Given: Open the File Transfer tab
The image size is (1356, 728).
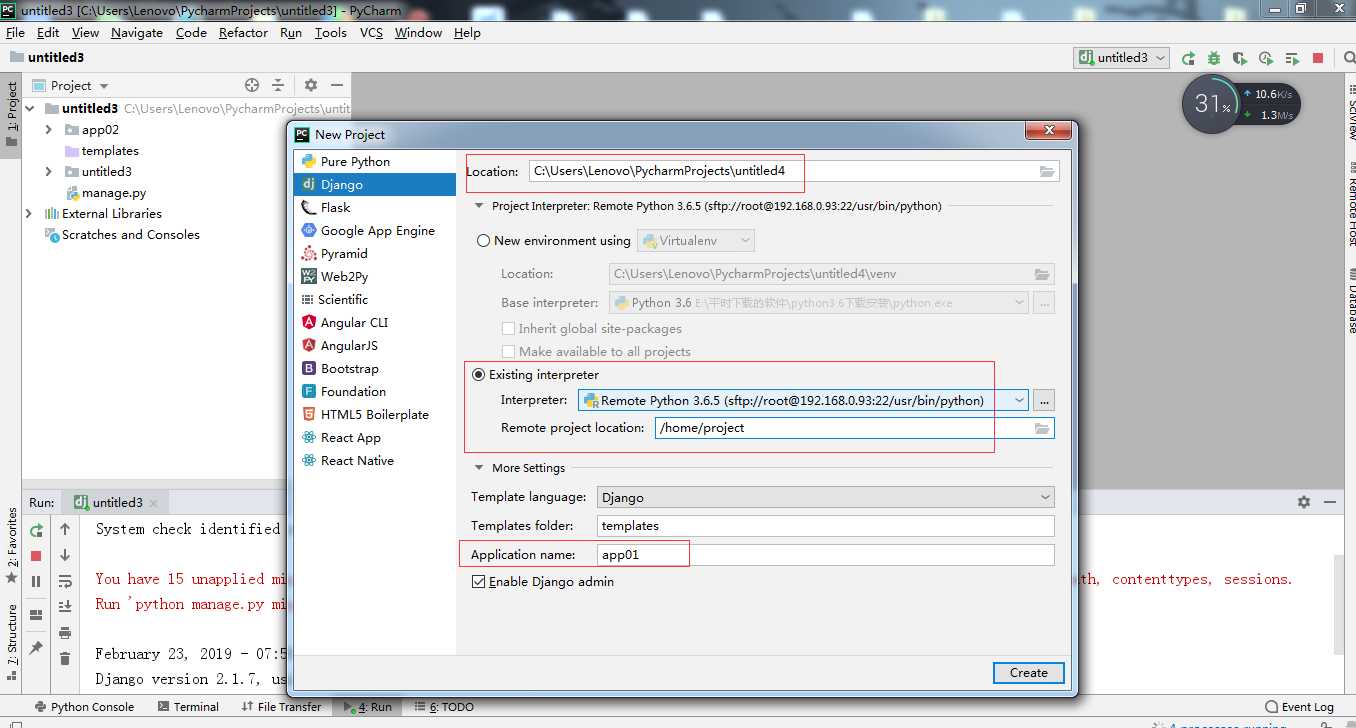Looking at the screenshot, I should 281,707.
